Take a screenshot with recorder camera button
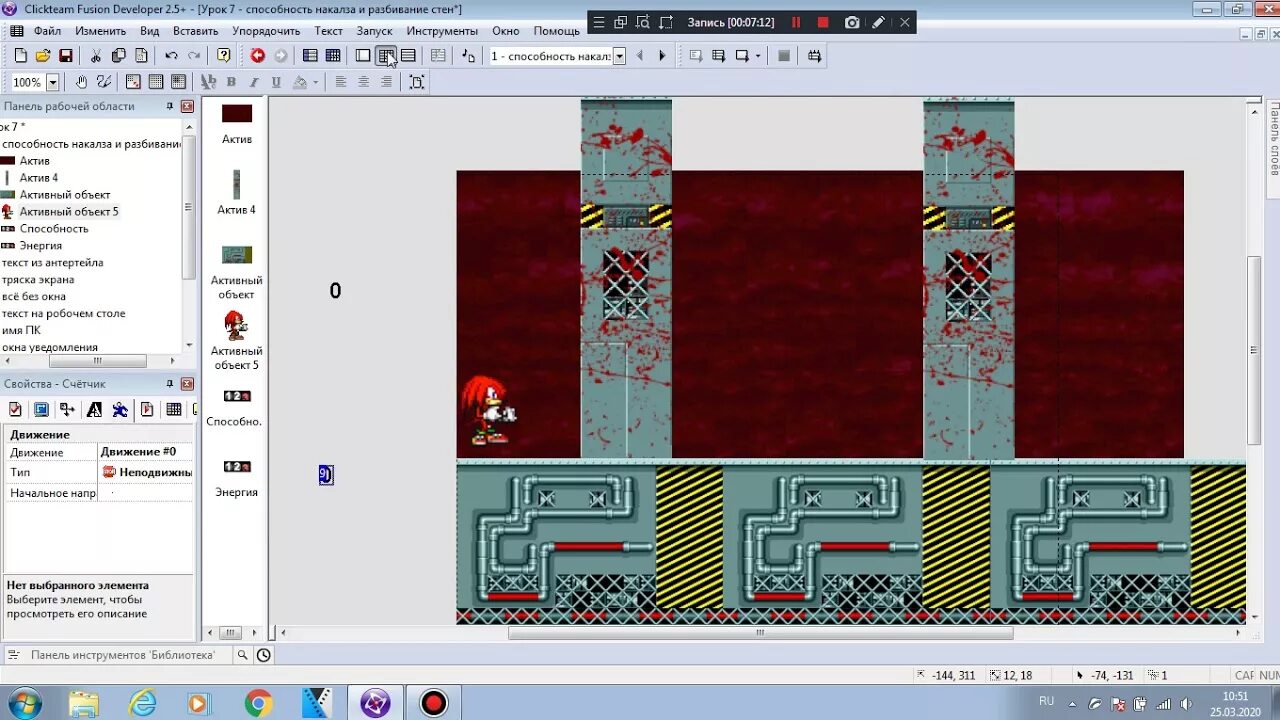Screen dimensions: 1280x720 click(852, 22)
